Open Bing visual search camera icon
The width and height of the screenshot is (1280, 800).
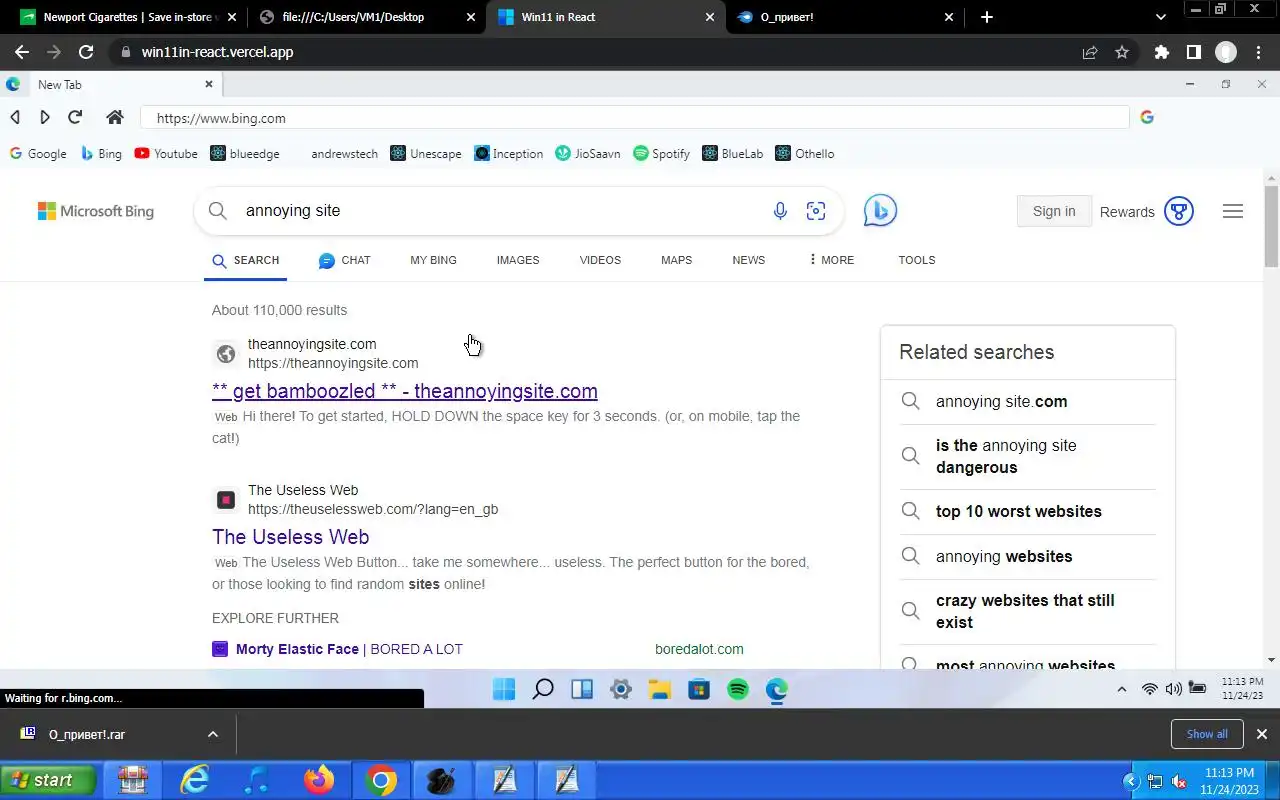(x=816, y=211)
